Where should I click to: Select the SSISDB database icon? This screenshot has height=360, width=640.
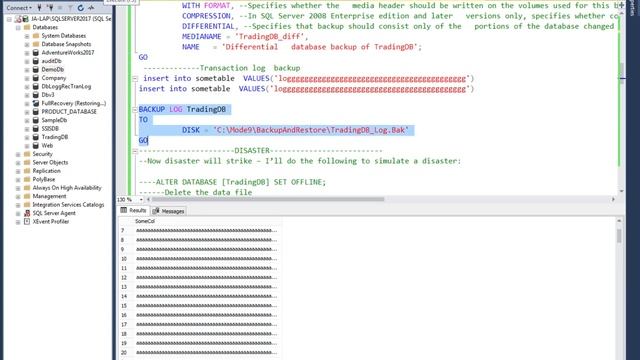point(36,129)
